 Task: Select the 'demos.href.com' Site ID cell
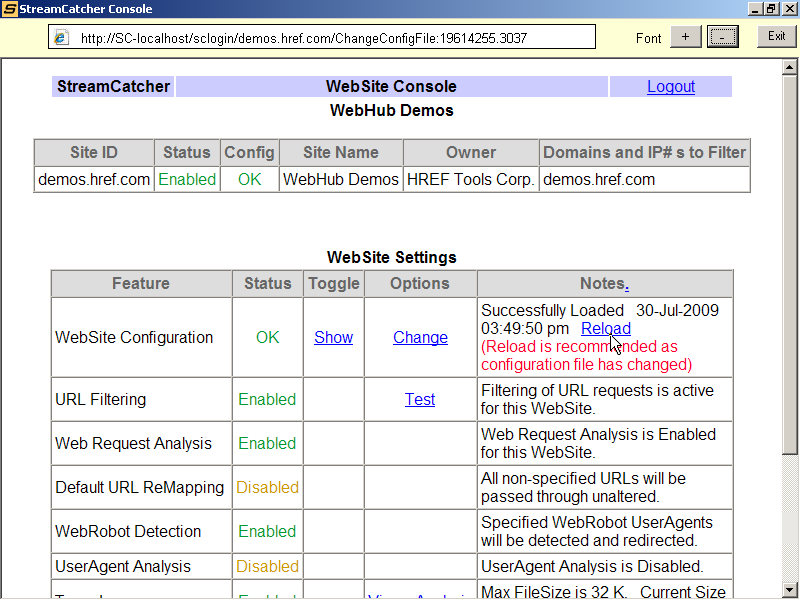click(94, 179)
